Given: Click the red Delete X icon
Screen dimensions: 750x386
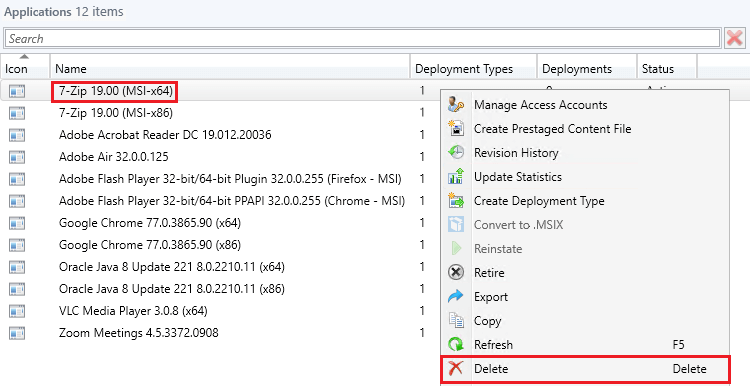Looking at the screenshot, I should 456,369.
